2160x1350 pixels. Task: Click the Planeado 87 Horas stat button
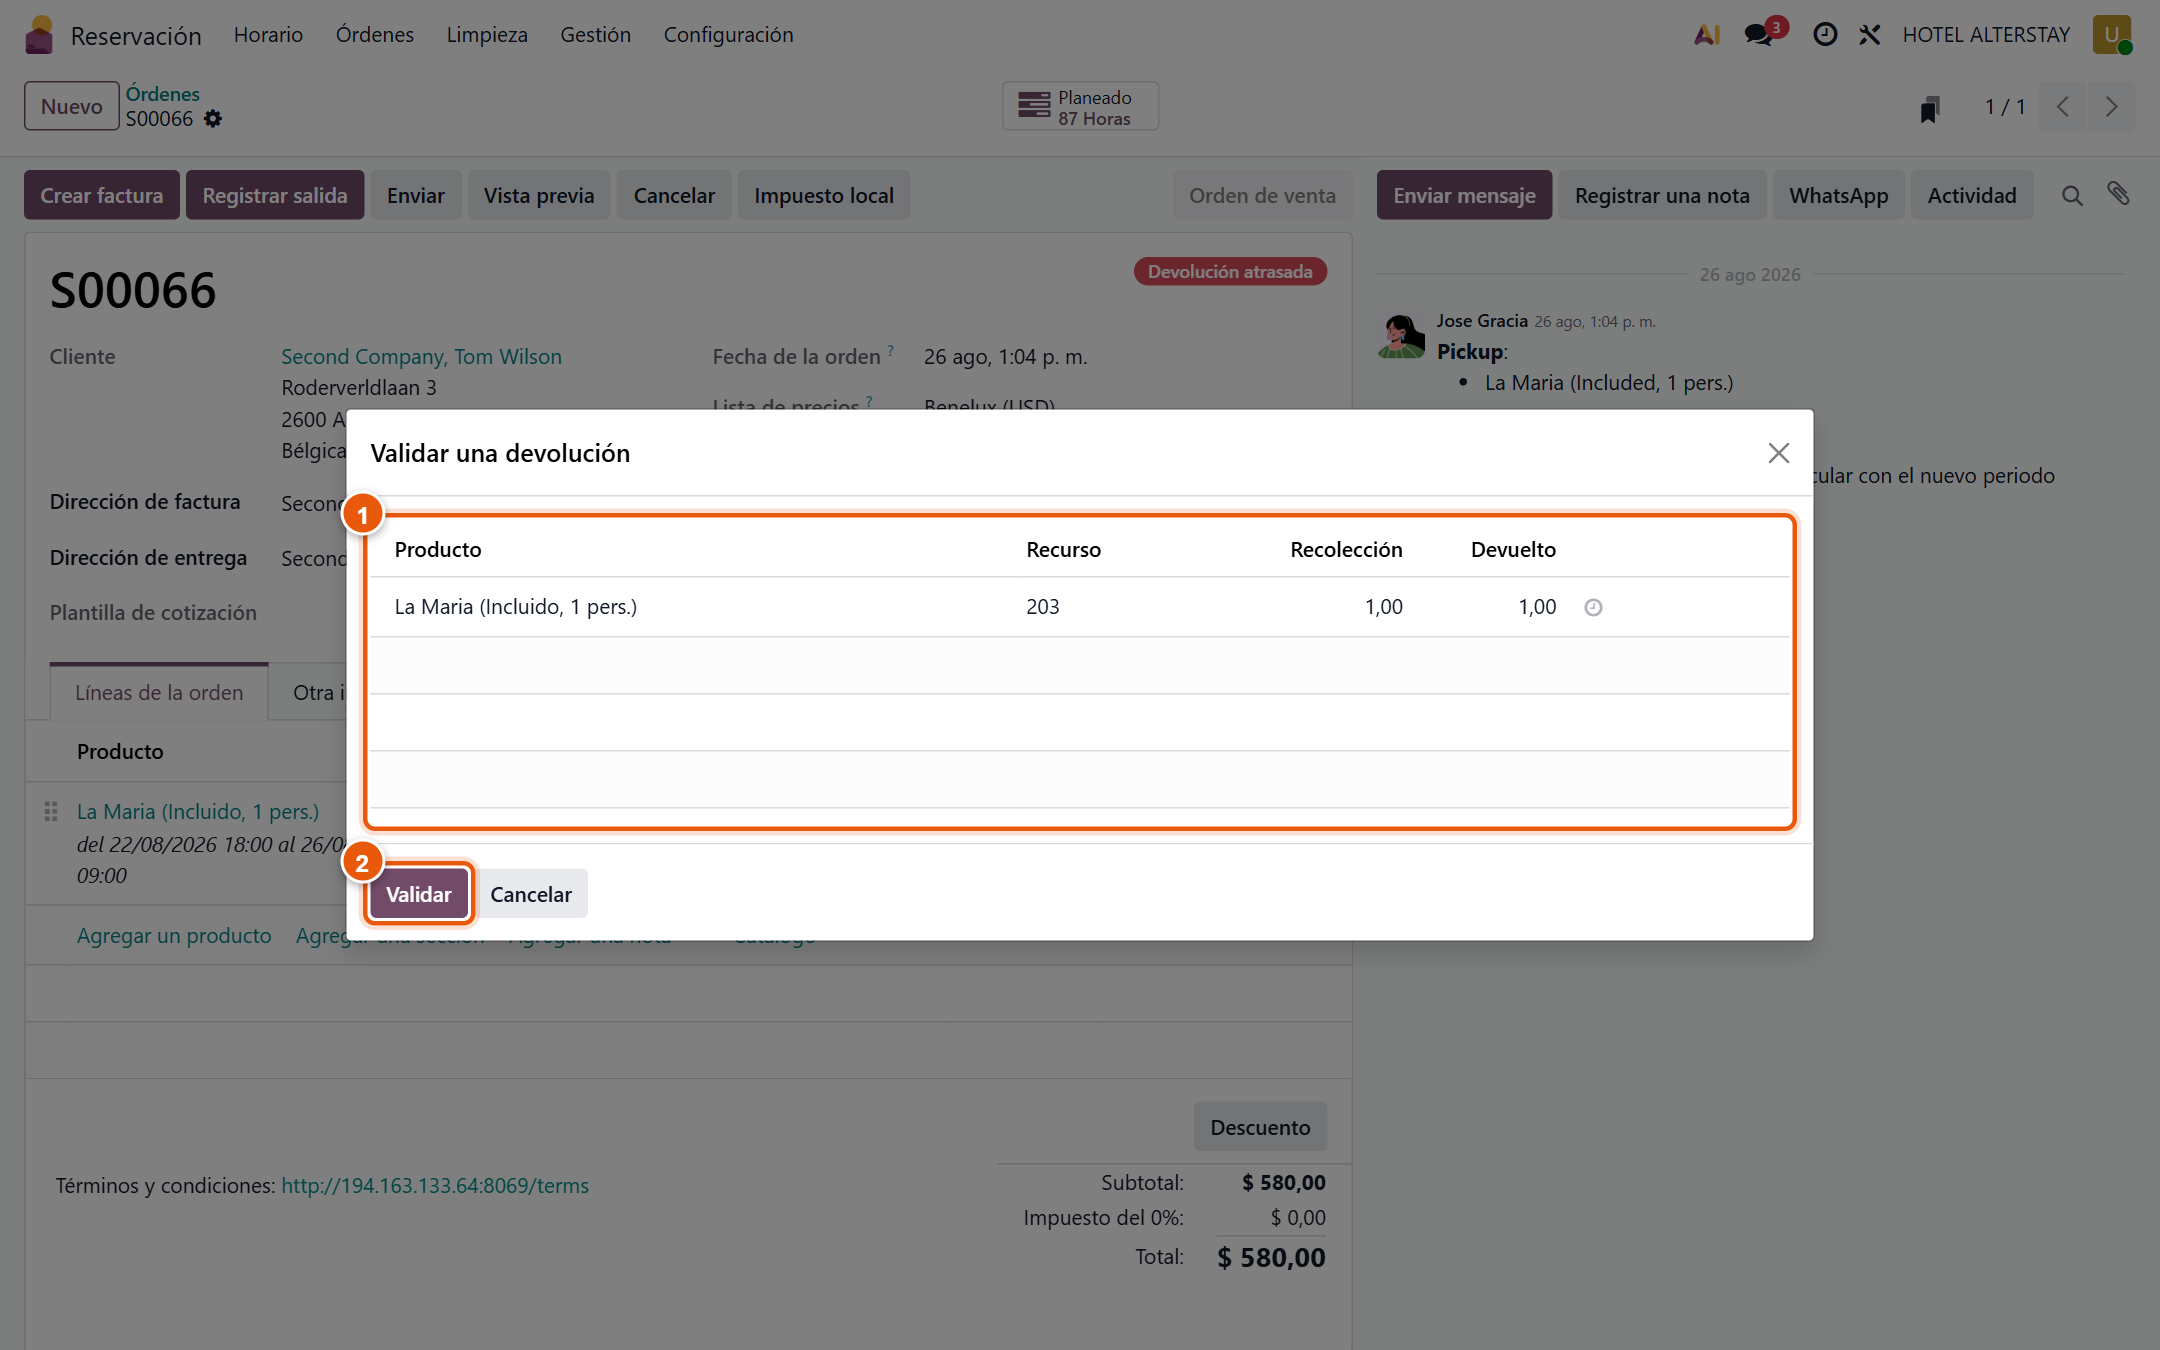(1080, 107)
